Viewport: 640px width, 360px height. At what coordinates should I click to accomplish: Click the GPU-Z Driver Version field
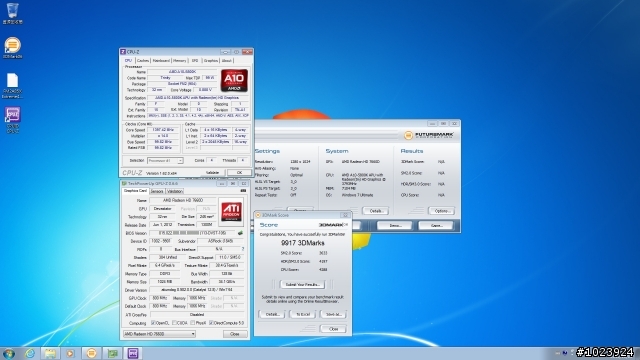pyautogui.click(x=197, y=290)
